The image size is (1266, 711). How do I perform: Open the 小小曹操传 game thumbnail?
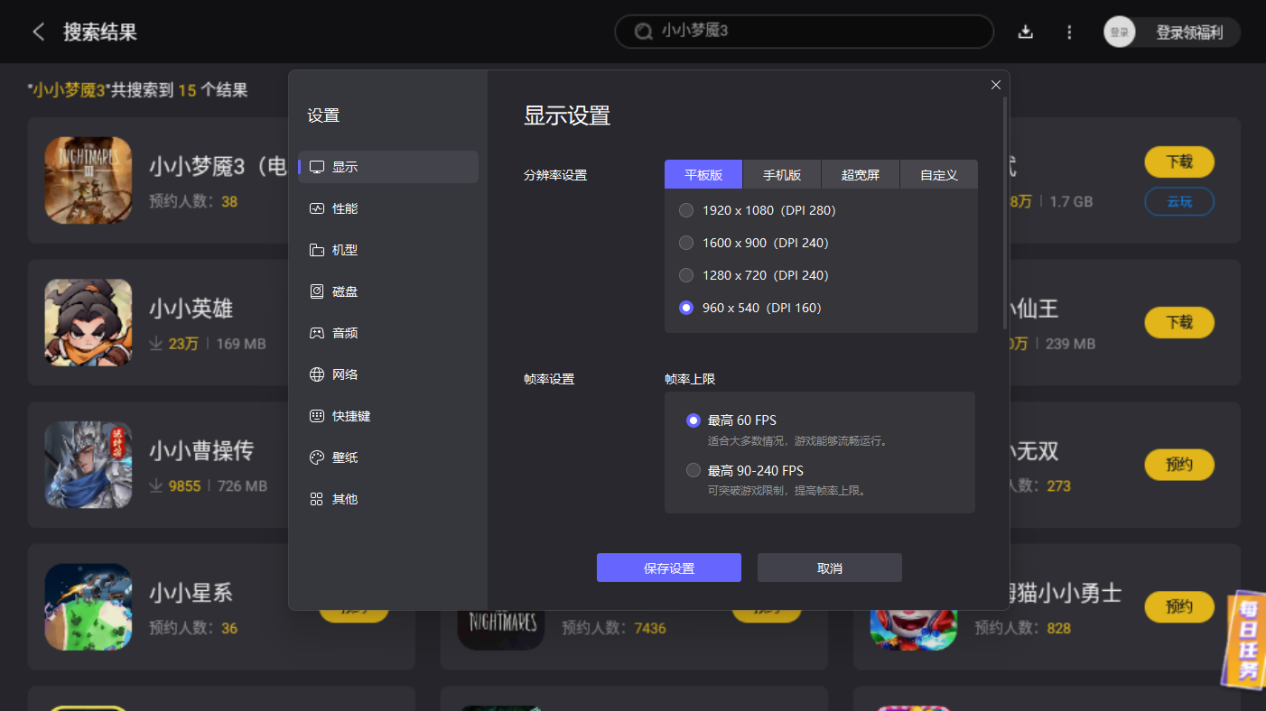click(x=88, y=465)
